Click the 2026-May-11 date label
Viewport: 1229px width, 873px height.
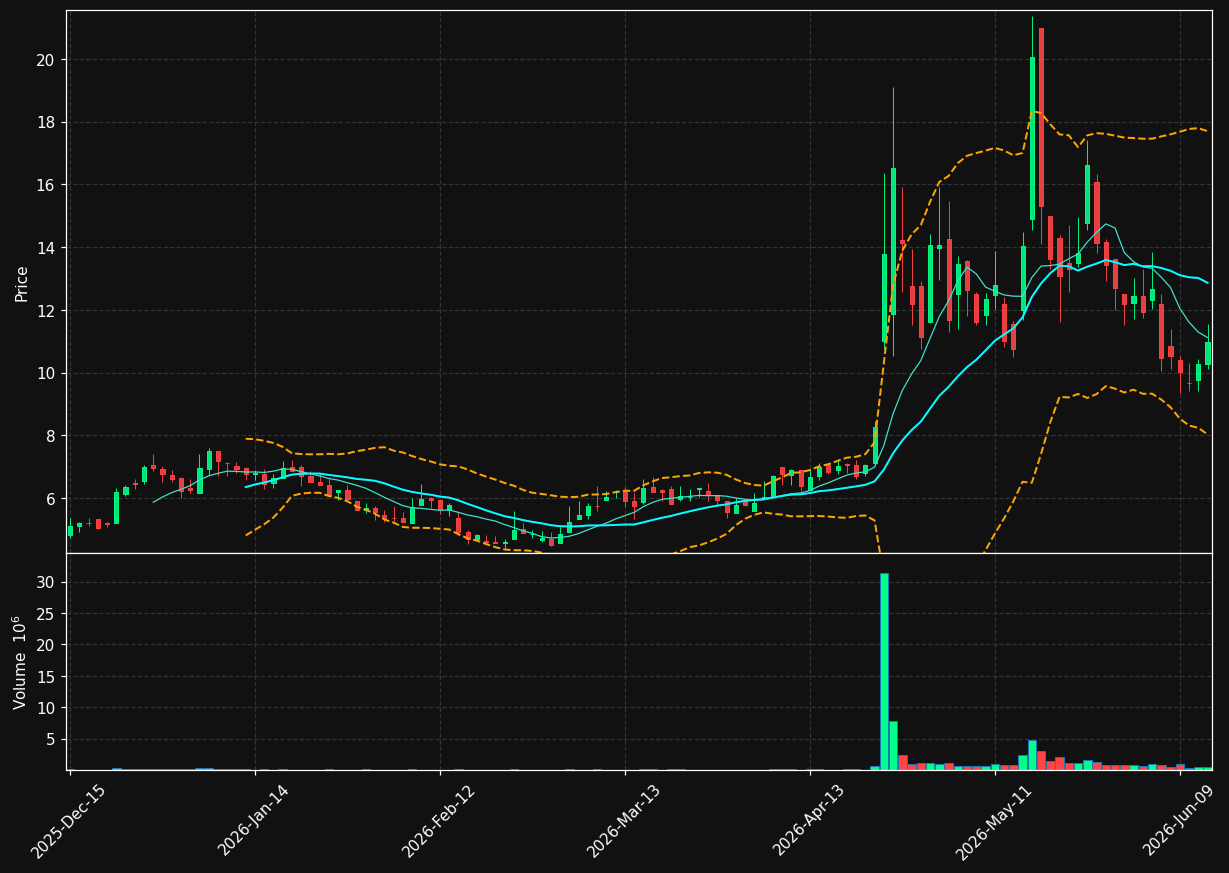(994, 821)
